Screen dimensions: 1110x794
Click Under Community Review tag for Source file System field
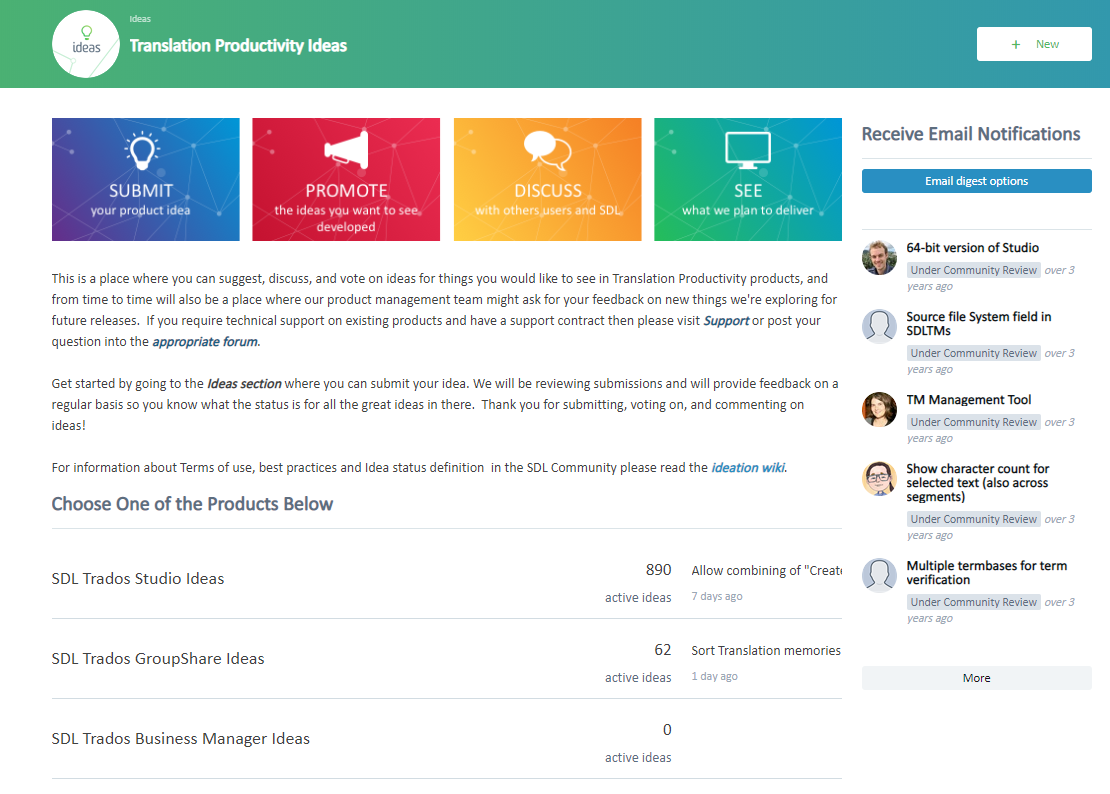pos(973,353)
